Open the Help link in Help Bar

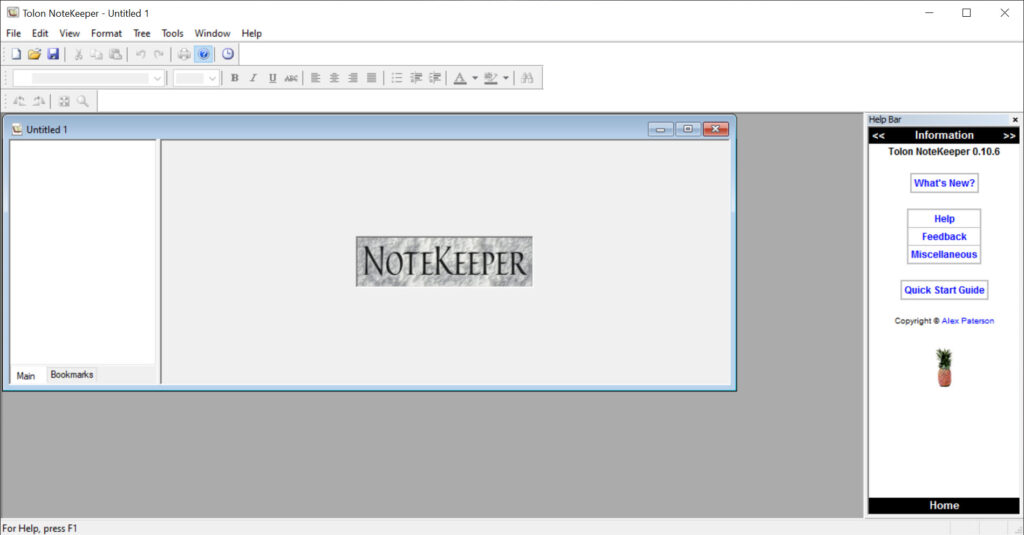[x=944, y=219]
